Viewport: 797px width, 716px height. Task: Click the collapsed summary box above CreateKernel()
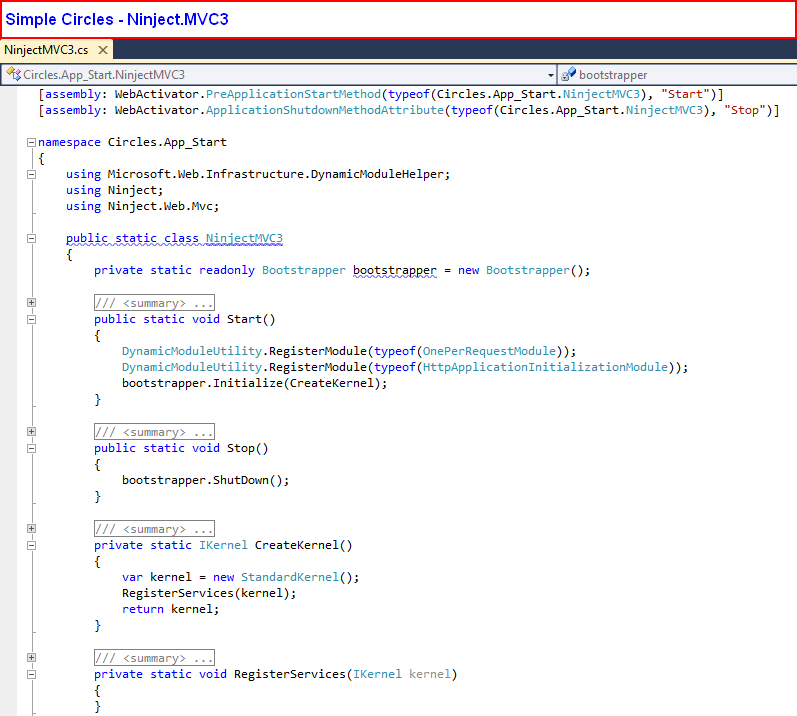154,529
